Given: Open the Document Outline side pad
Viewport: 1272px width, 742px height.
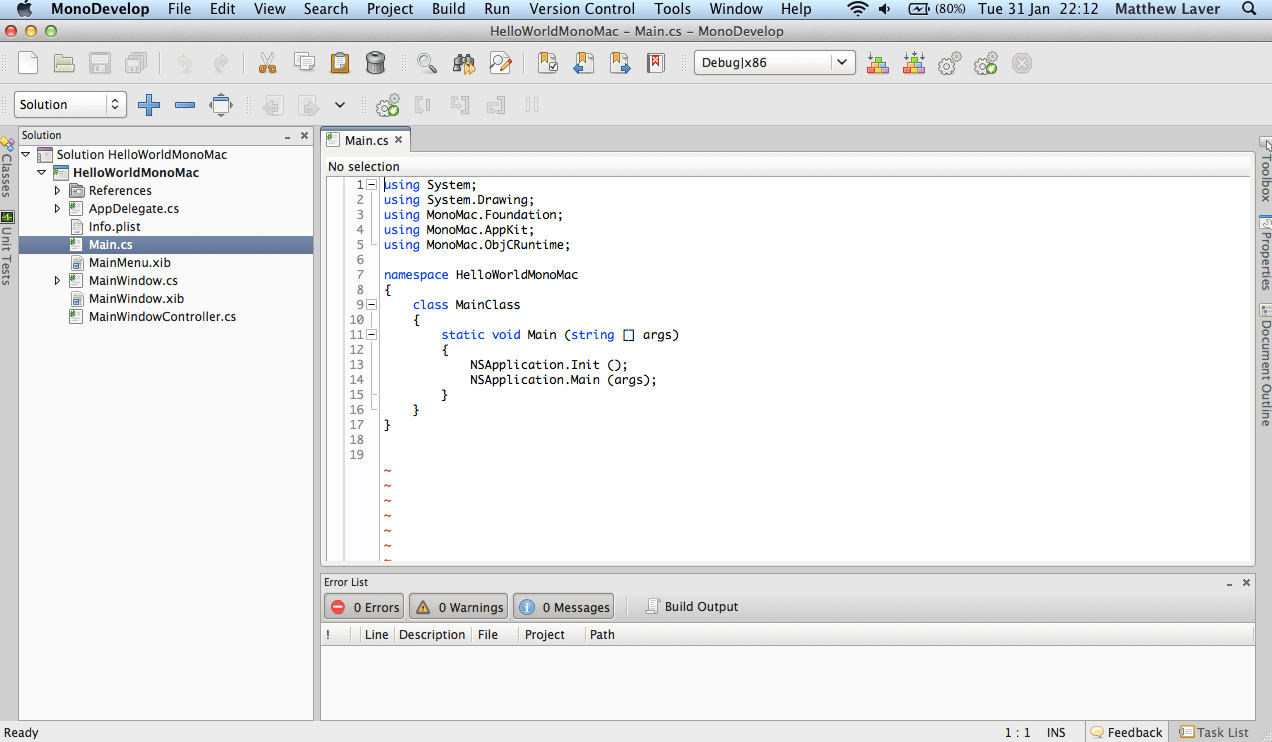Looking at the screenshot, I should (x=1265, y=366).
